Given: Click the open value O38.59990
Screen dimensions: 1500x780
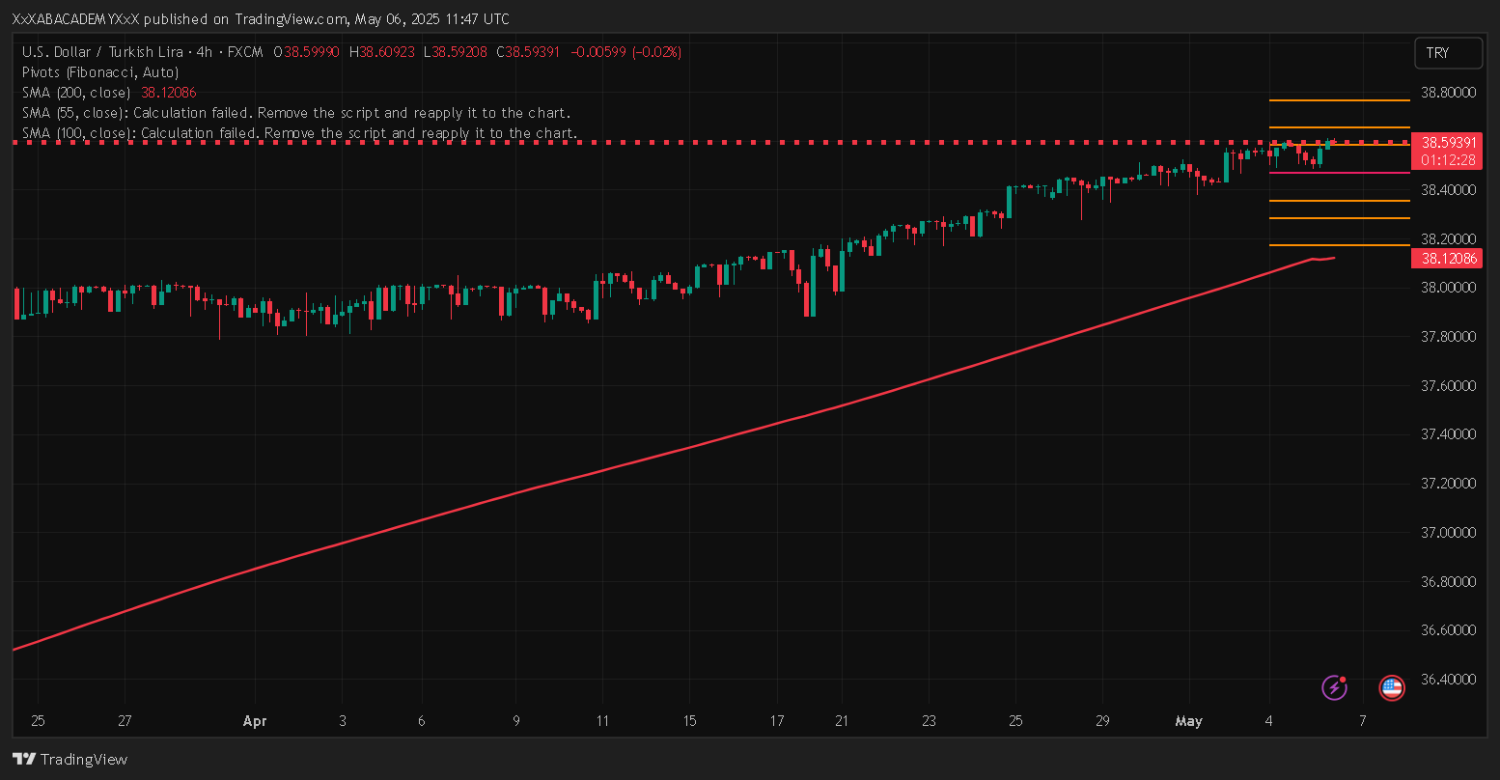Looking at the screenshot, I should coord(308,52).
